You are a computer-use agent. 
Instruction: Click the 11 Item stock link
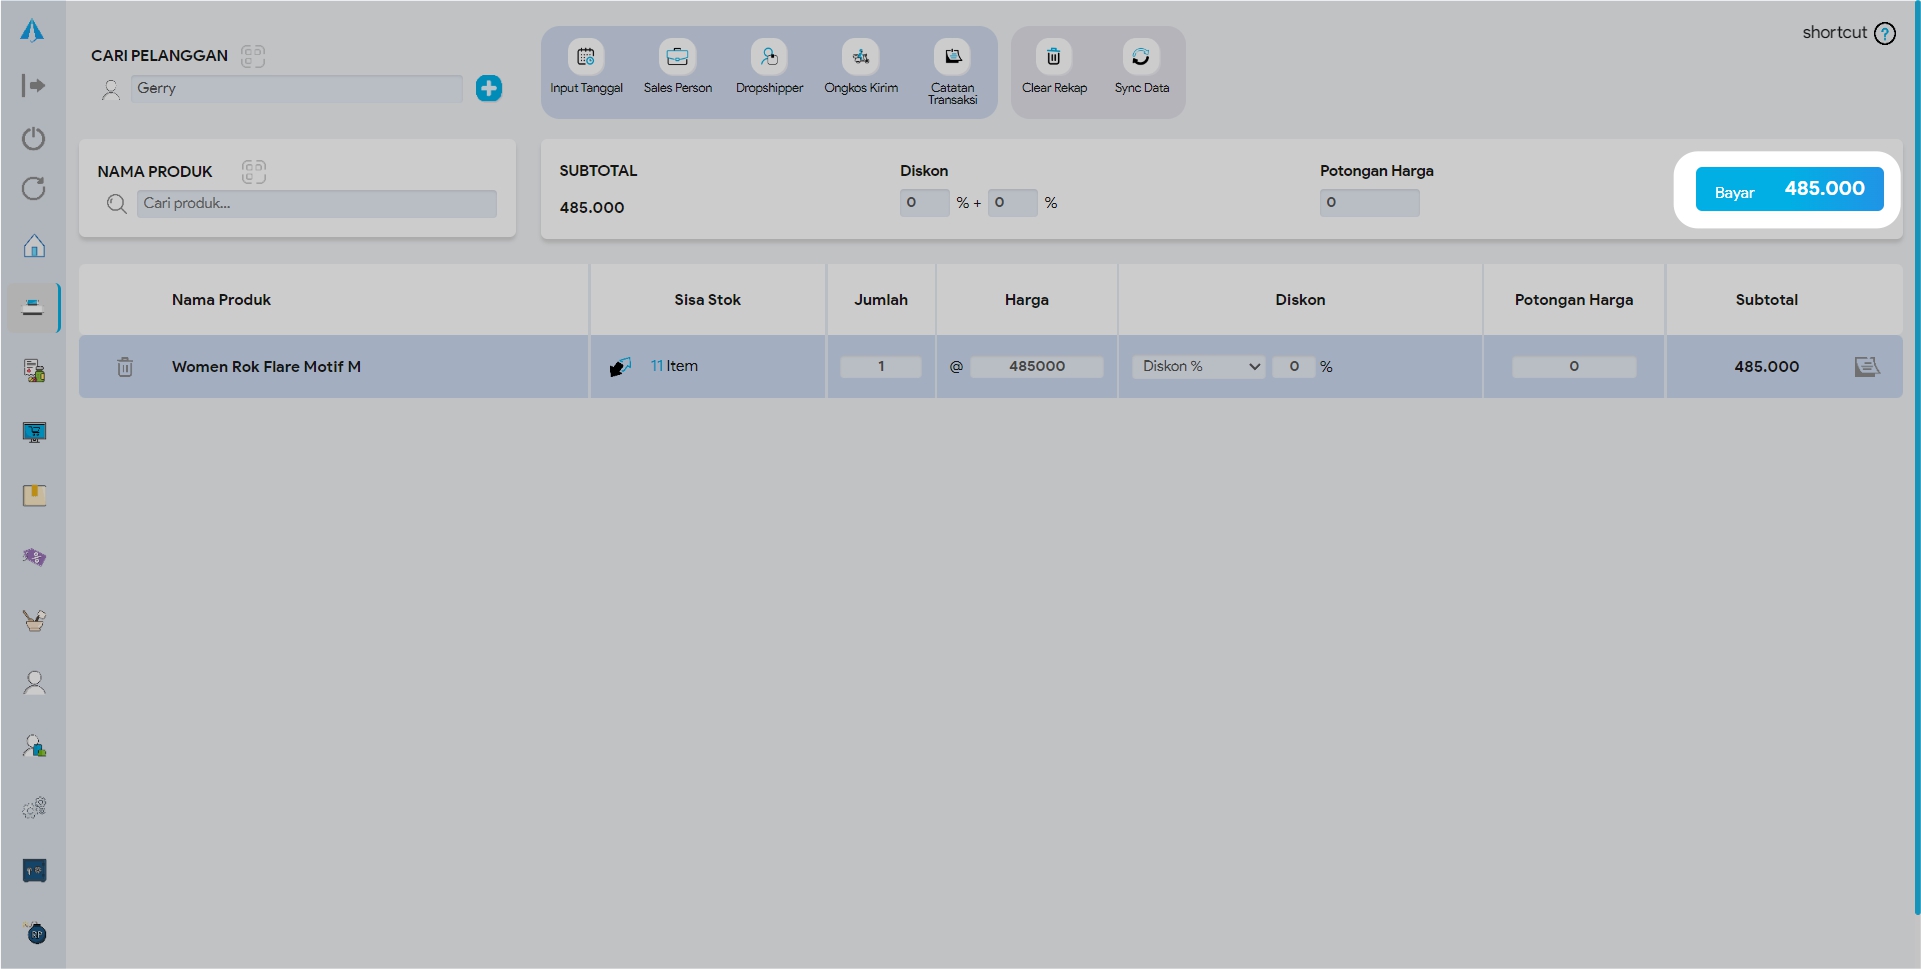point(674,366)
